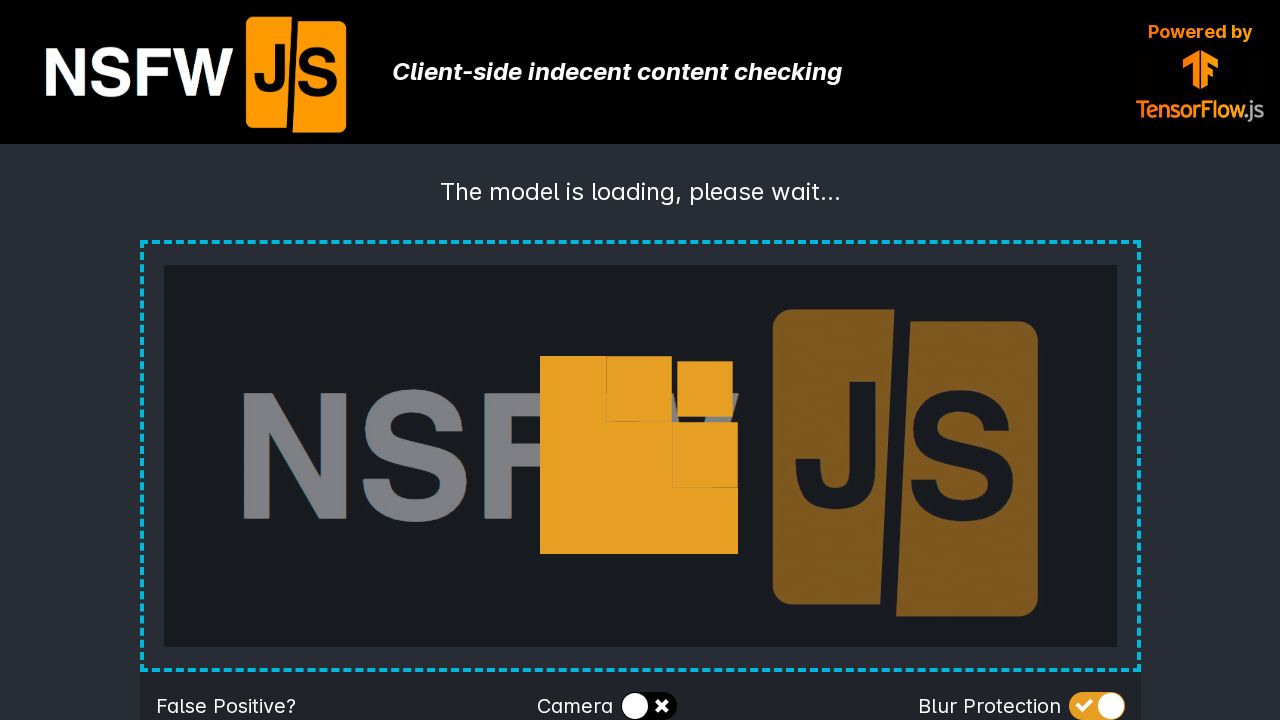Click the NSFW JS logo in header
This screenshot has width=1280, height=720.
point(196,73)
